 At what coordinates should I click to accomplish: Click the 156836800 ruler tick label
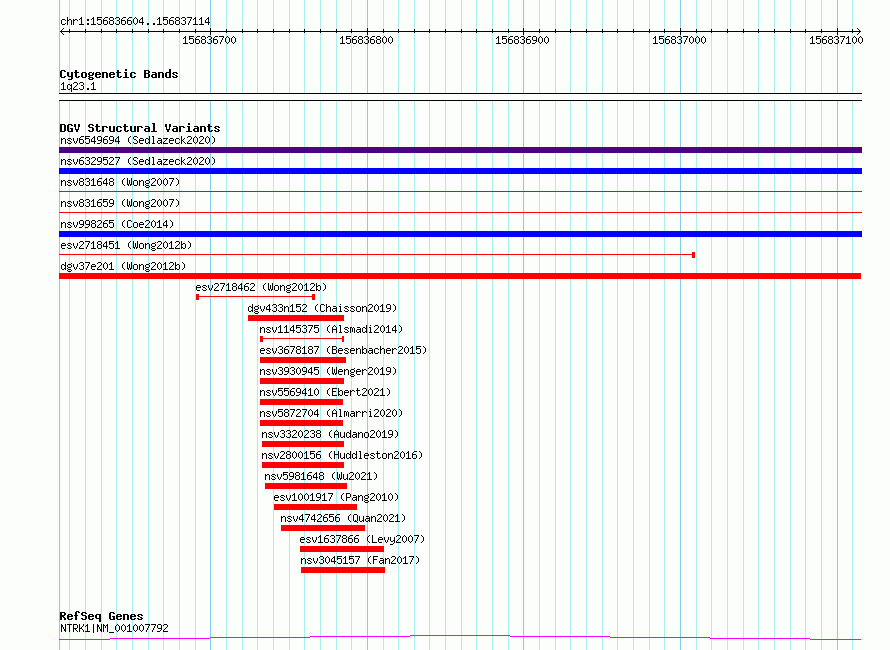click(x=366, y=40)
